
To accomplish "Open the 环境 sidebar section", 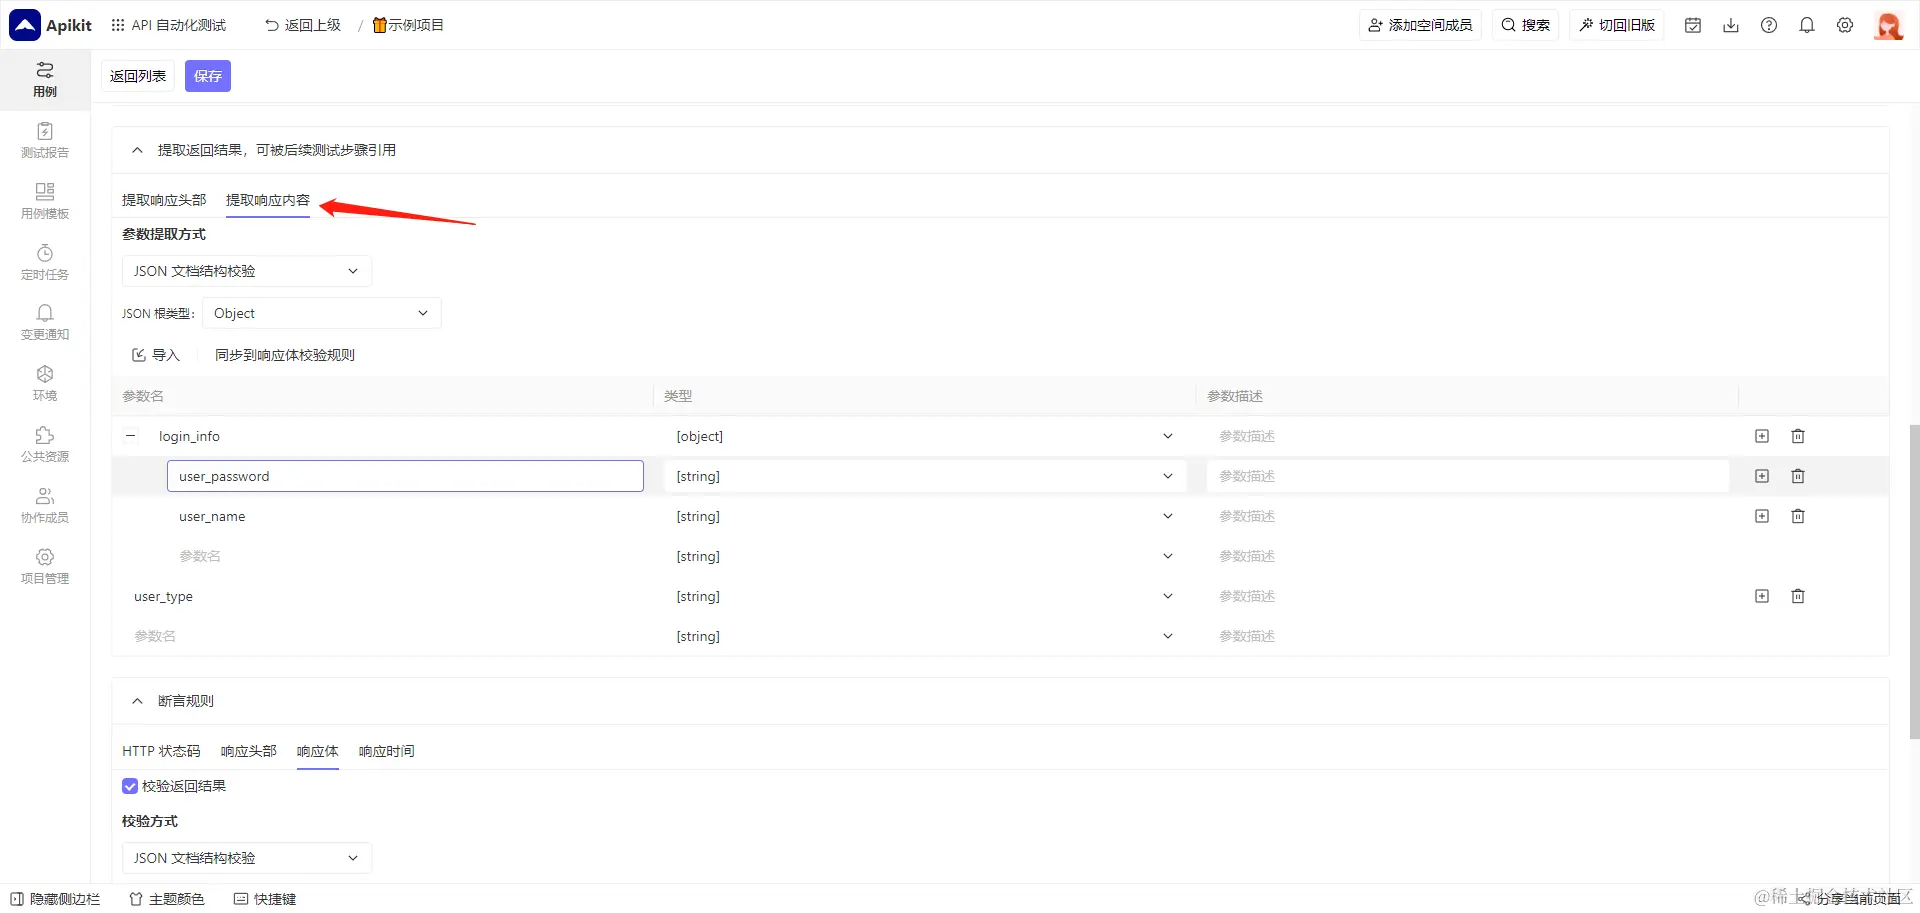I will 45,383.
